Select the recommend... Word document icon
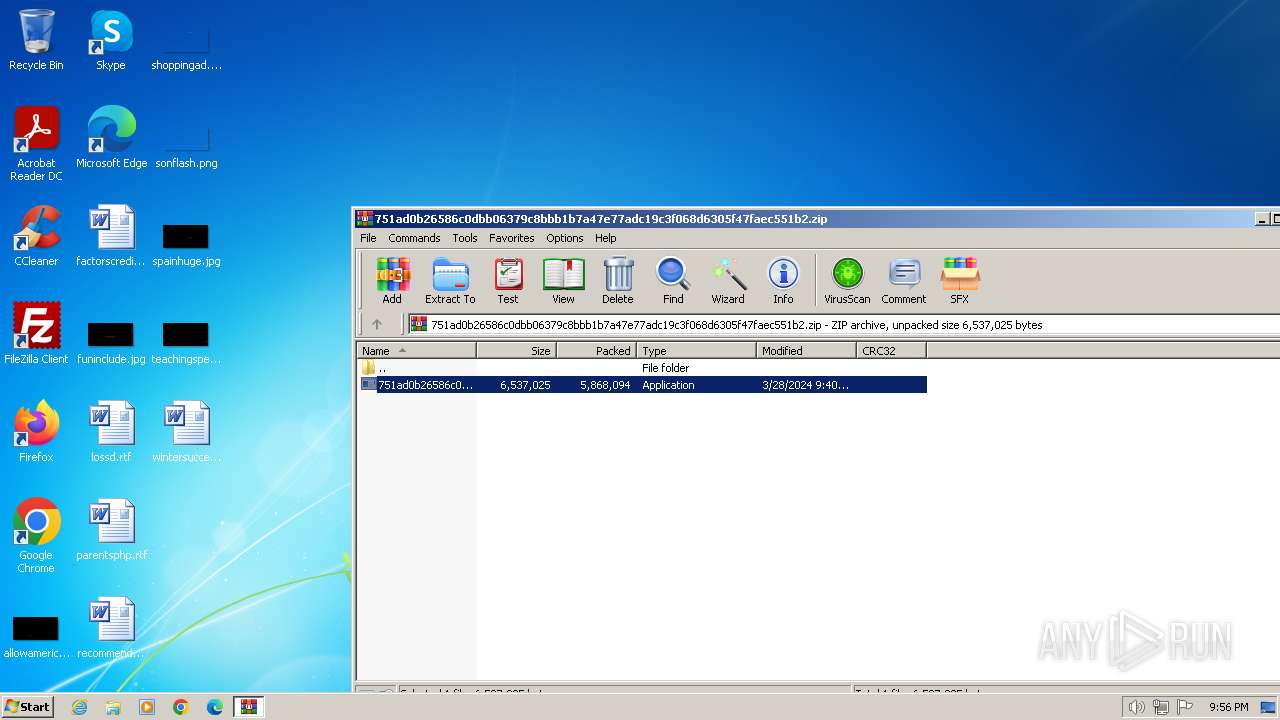The width and height of the screenshot is (1280, 720). [111, 628]
